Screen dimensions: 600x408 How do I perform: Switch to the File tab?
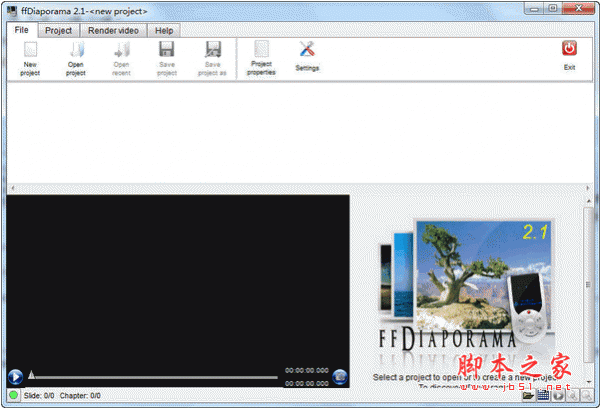21,30
